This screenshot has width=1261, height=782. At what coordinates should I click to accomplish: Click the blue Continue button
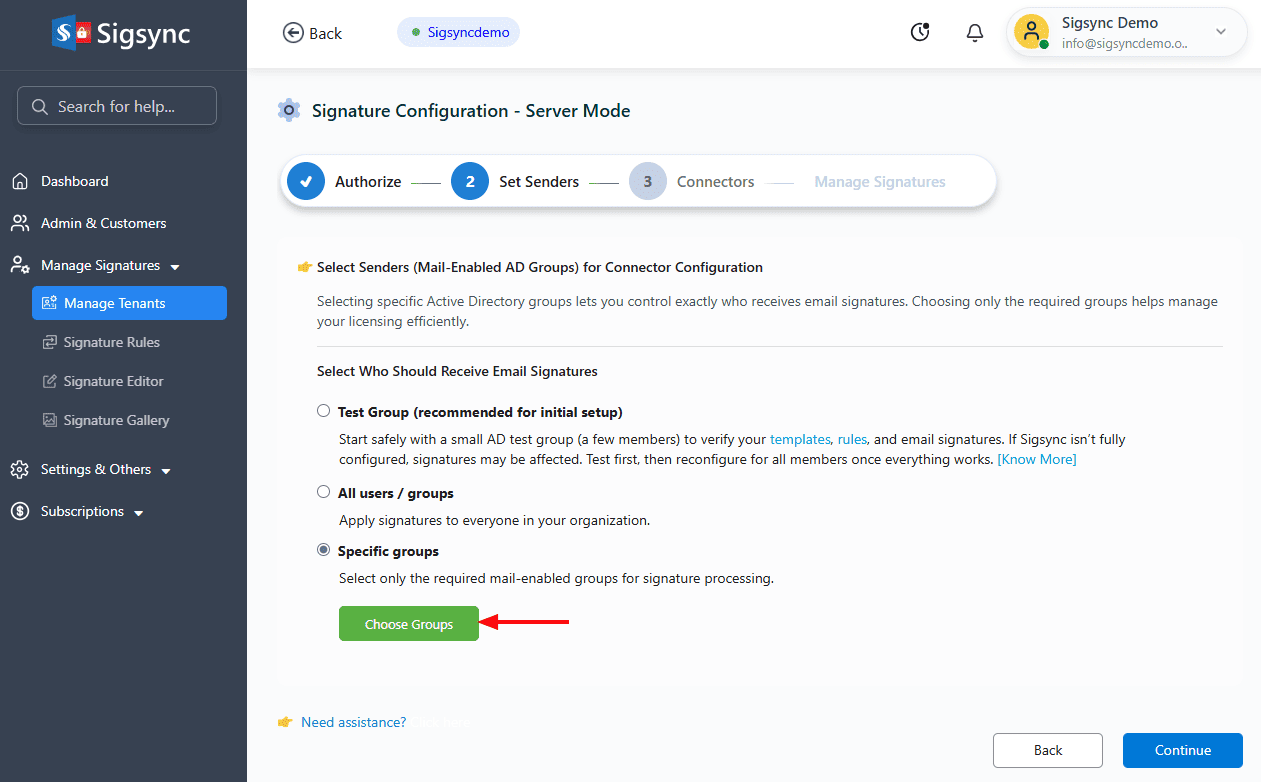click(x=1182, y=750)
